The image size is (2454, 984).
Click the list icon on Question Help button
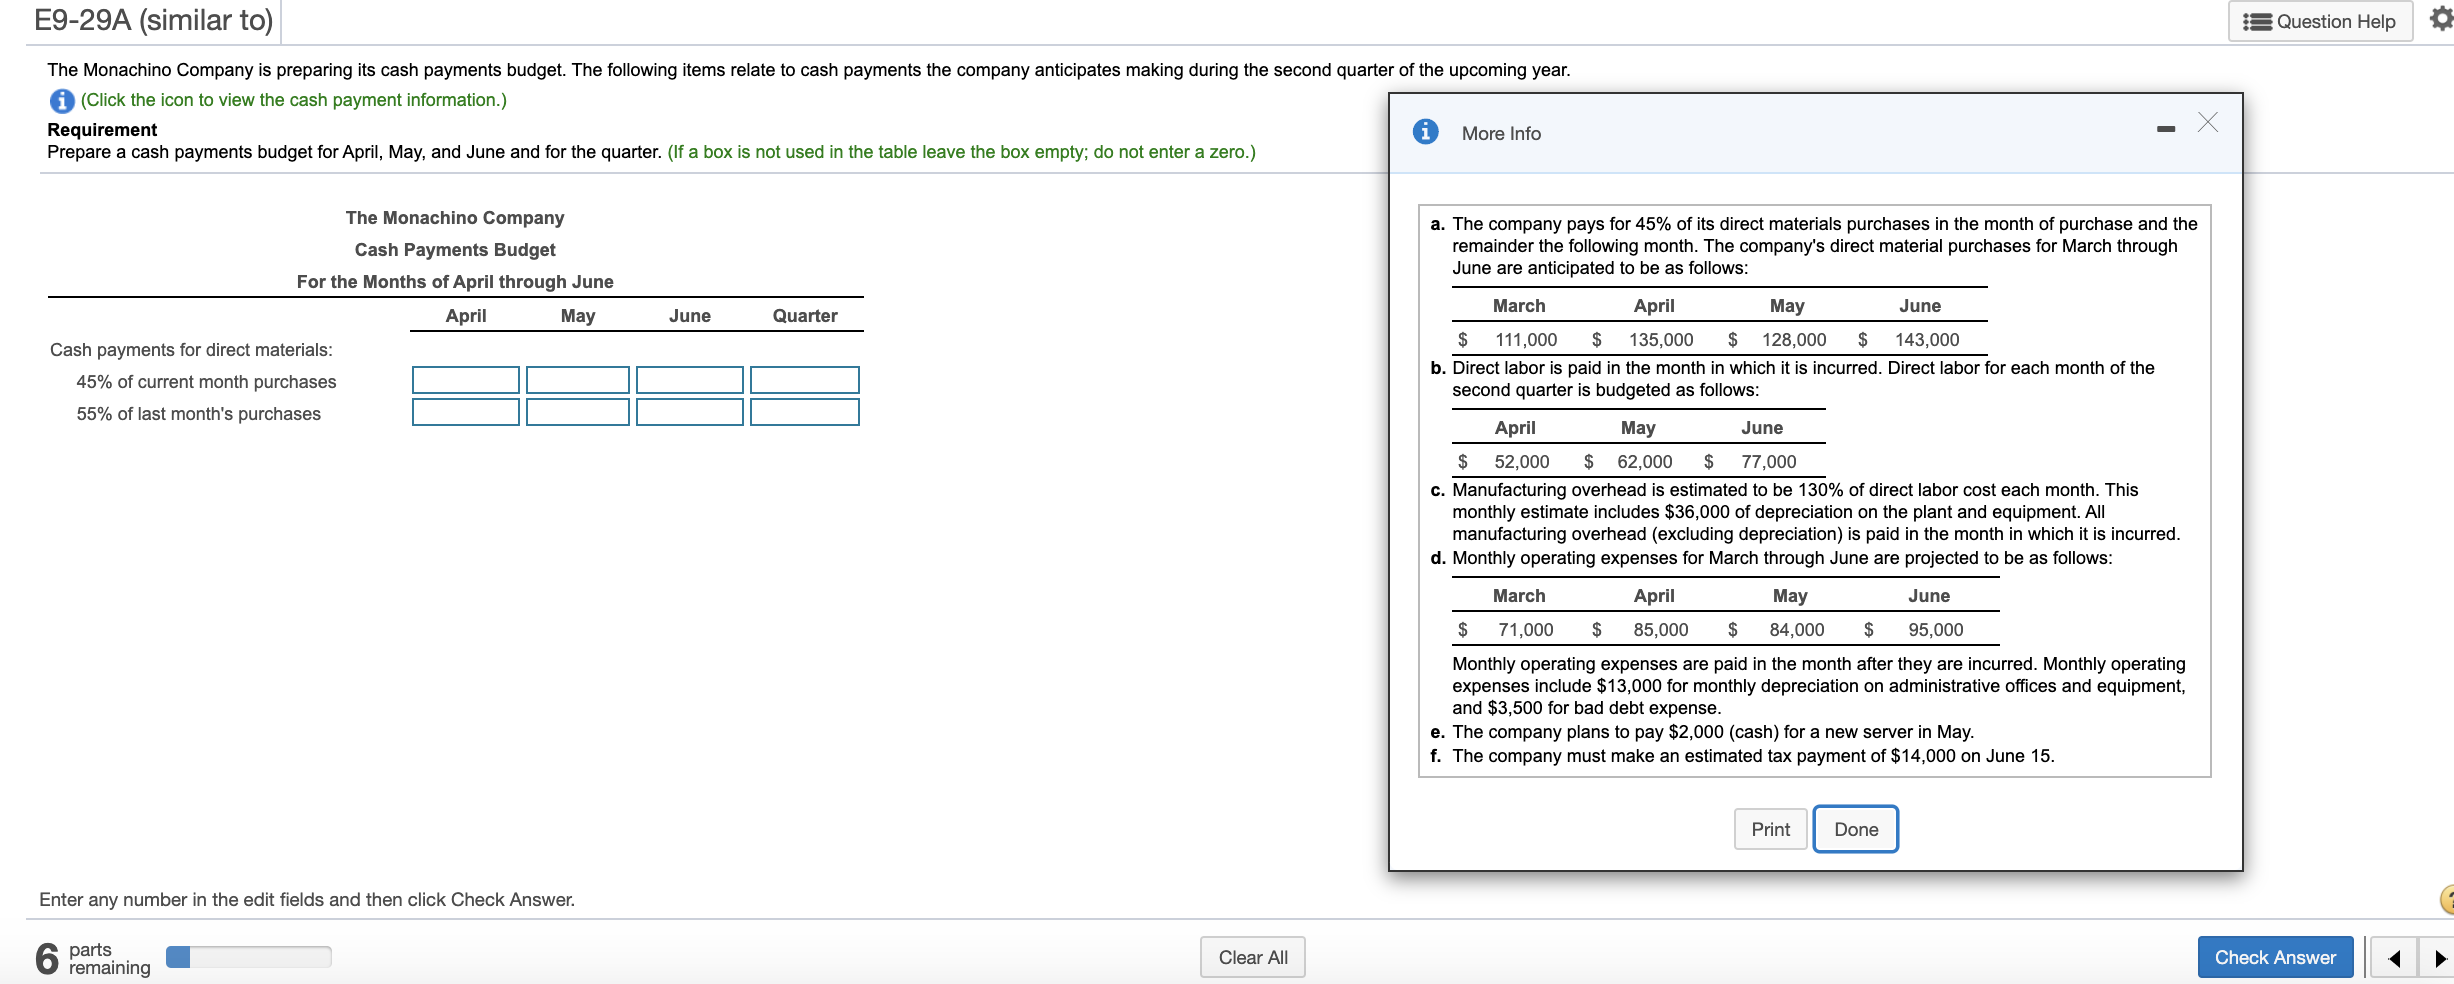pyautogui.click(x=2256, y=20)
